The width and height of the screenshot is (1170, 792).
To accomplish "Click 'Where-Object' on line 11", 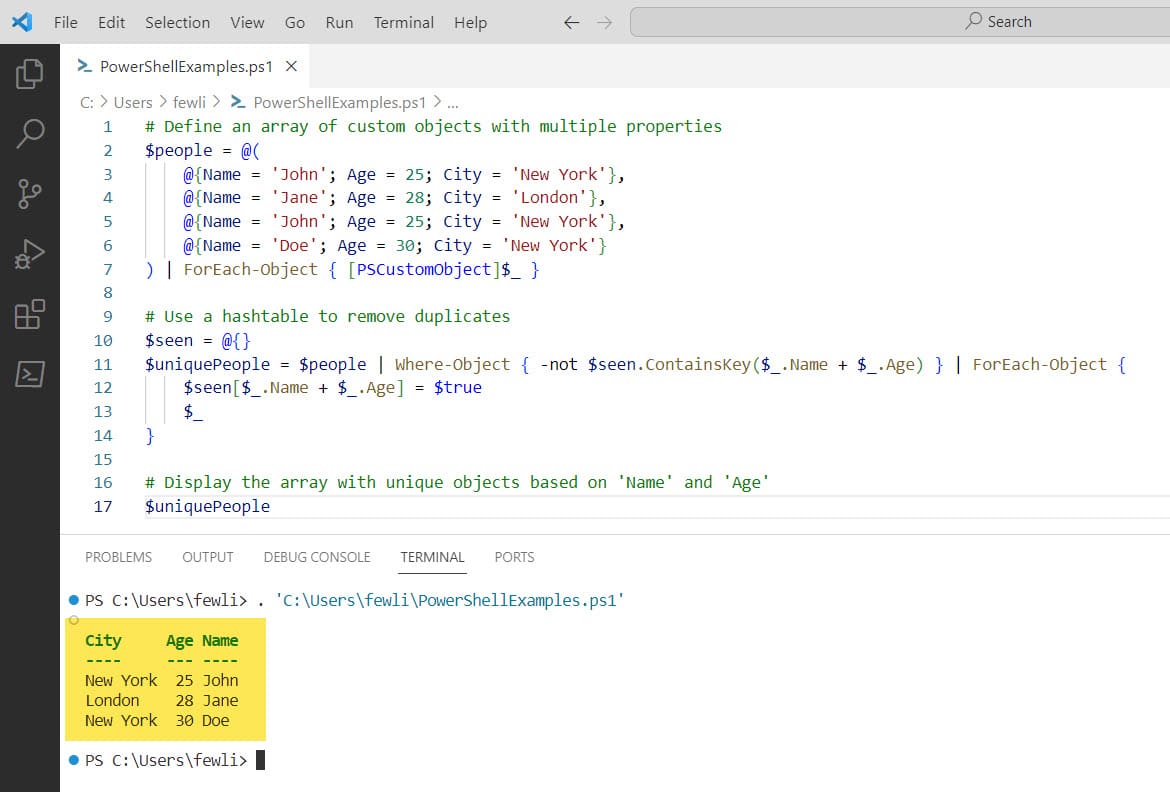I will click(x=452, y=364).
